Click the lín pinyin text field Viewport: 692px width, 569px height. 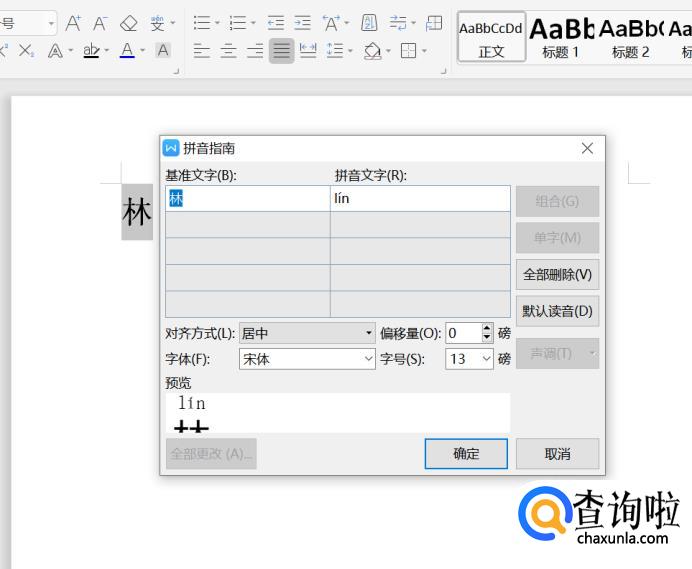coord(420,199)
